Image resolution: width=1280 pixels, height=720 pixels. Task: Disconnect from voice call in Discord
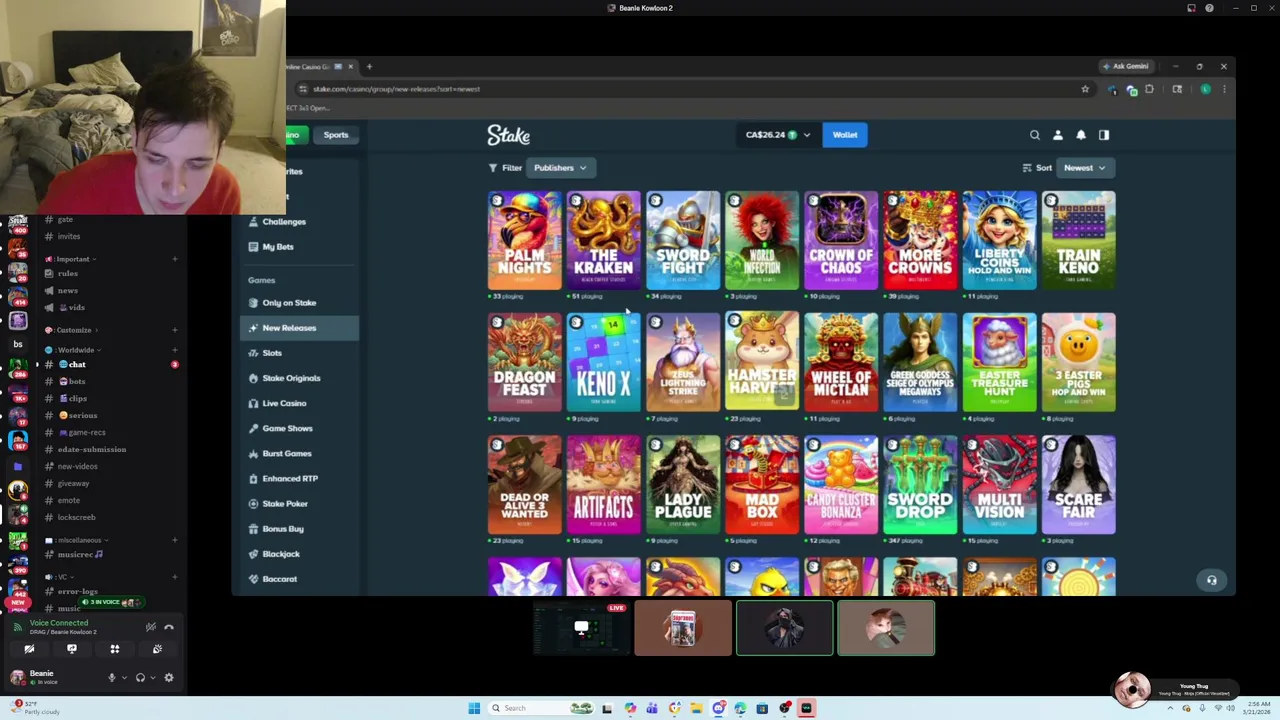169,627
